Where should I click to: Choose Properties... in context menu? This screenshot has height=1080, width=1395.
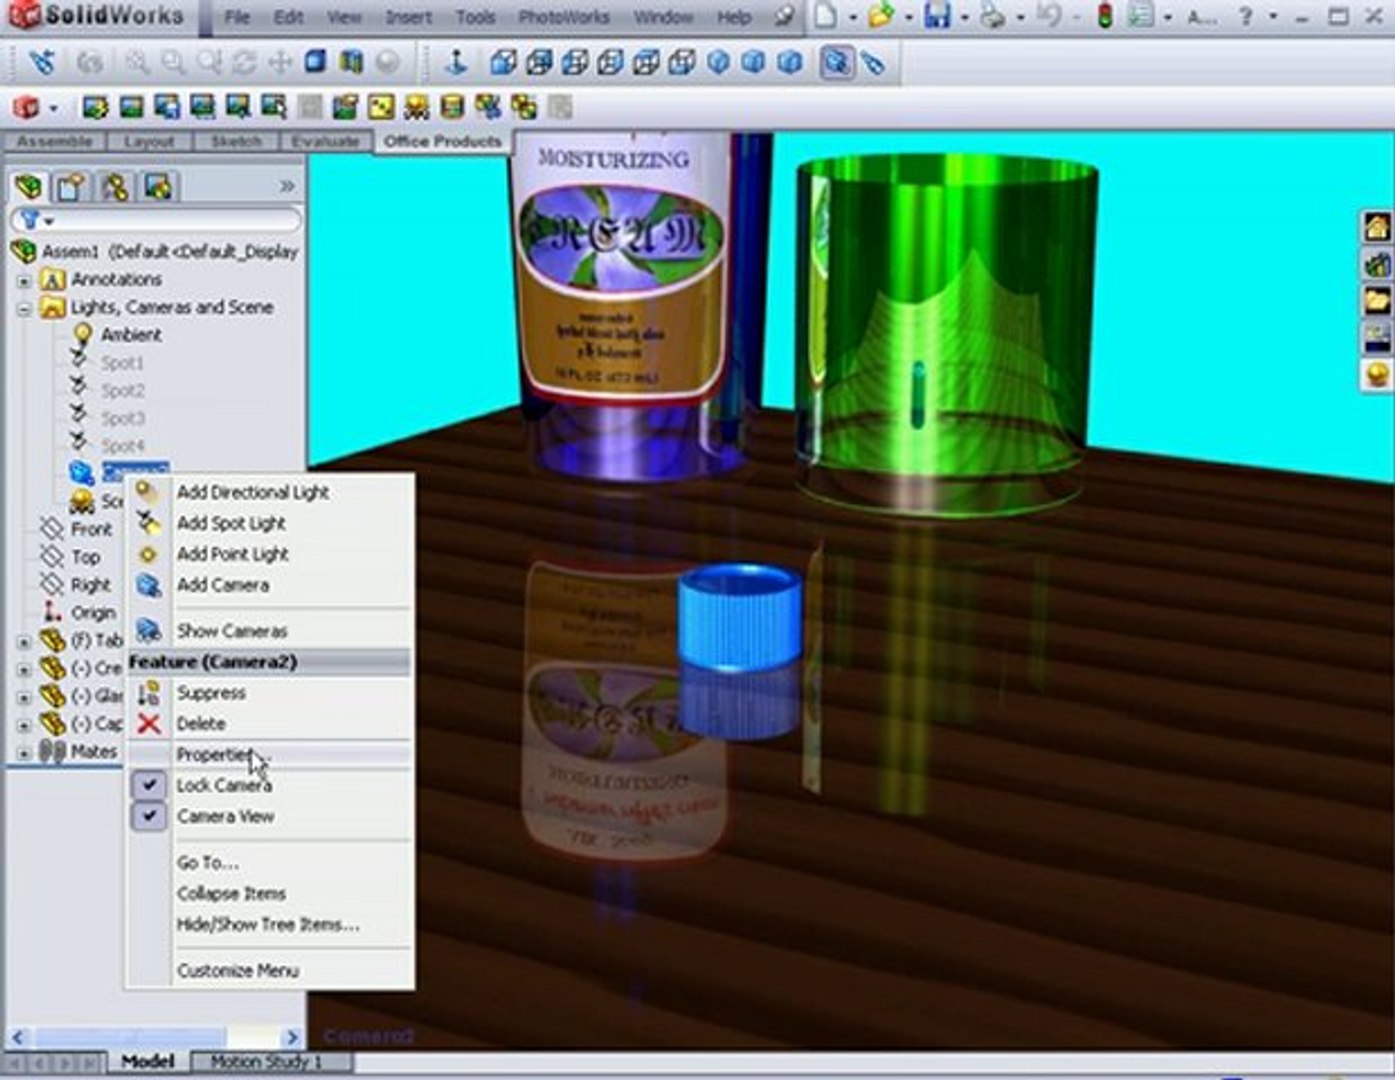269,754
